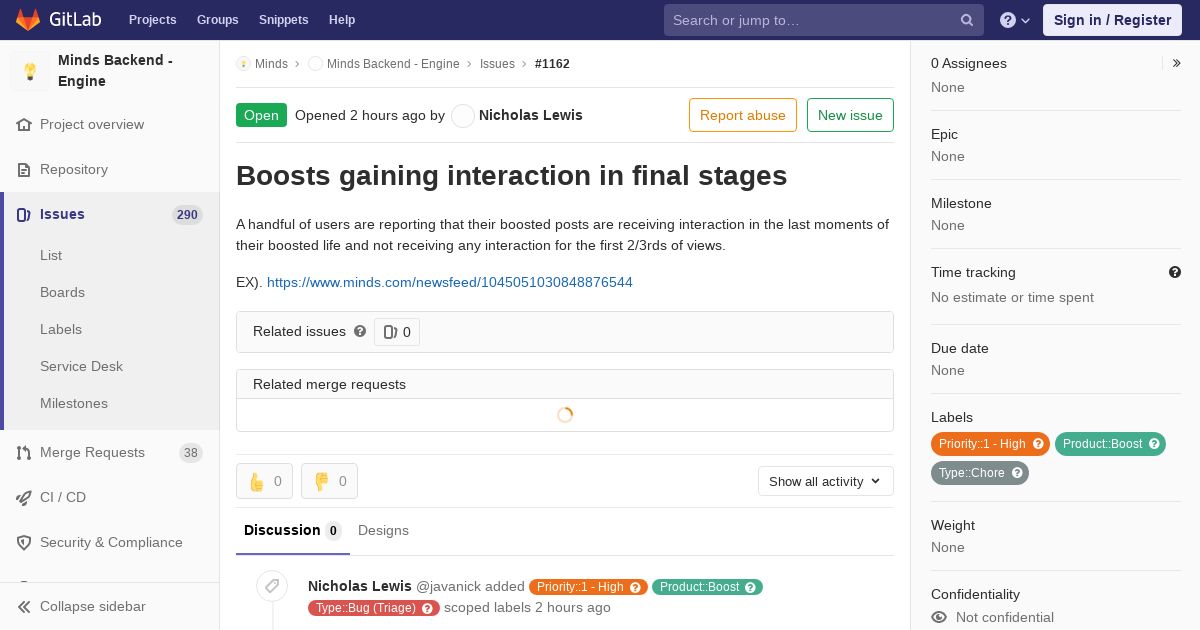The height and width of the screenshot is (630, 1200).
Task: Click the label tag icon in activity timeline
Action: coord(272,587)
